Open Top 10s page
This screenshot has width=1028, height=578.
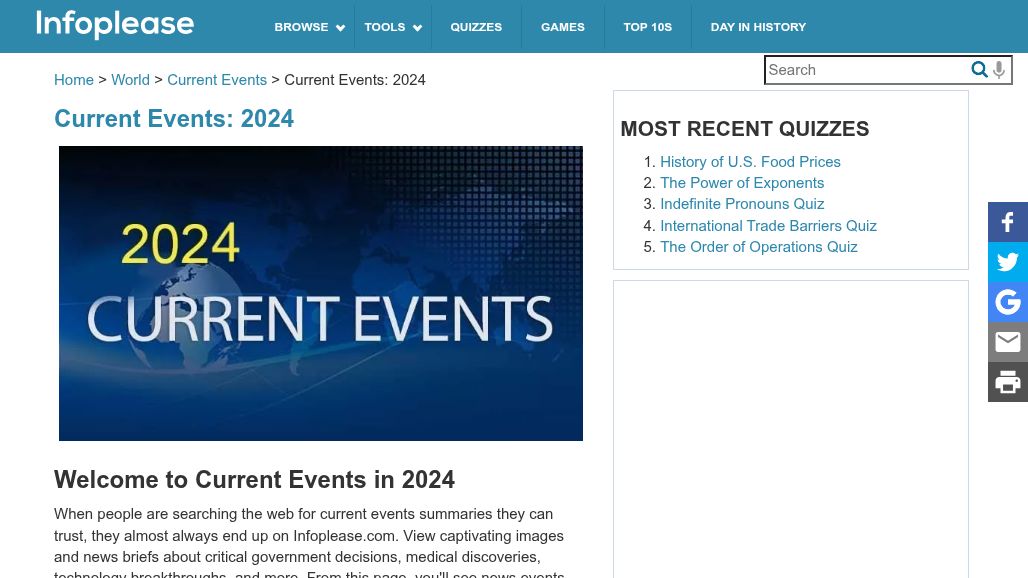(x=648, y=27)
